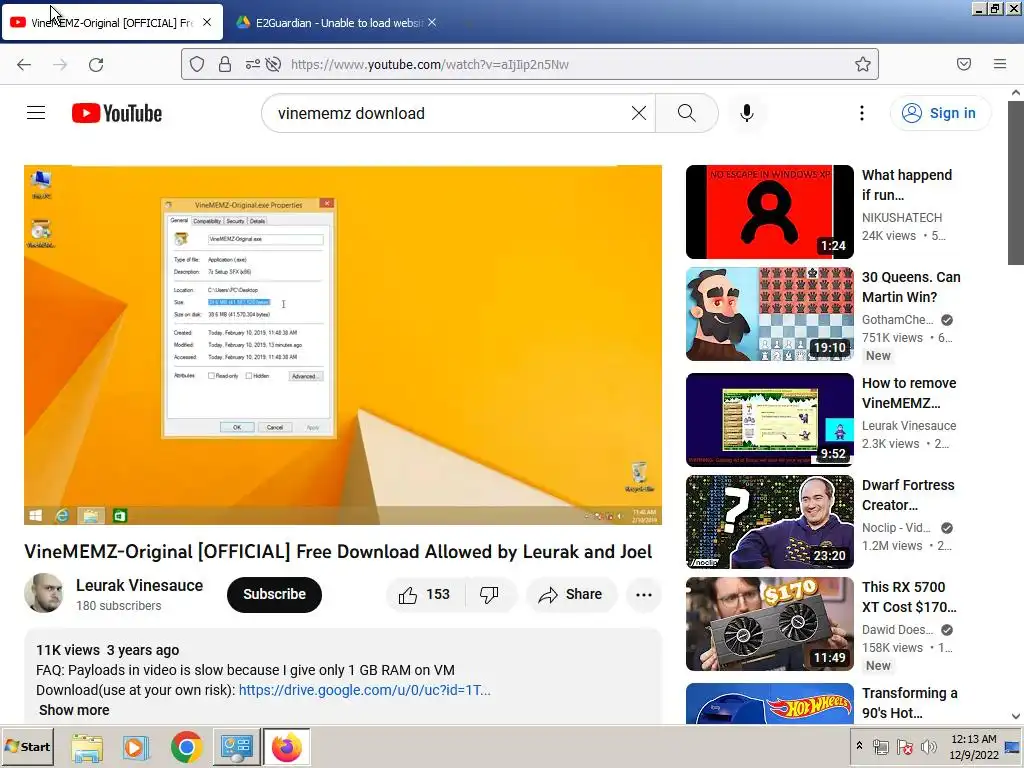Expand description with Show more

click(74, 710)
